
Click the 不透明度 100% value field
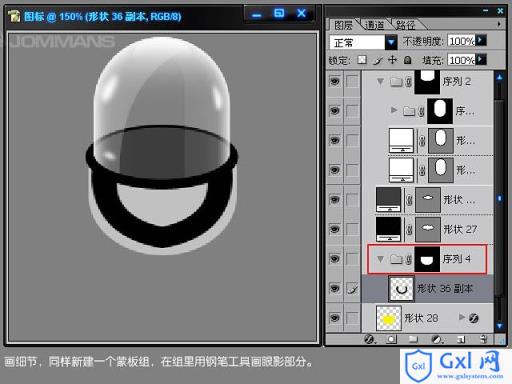pos(461,41)
